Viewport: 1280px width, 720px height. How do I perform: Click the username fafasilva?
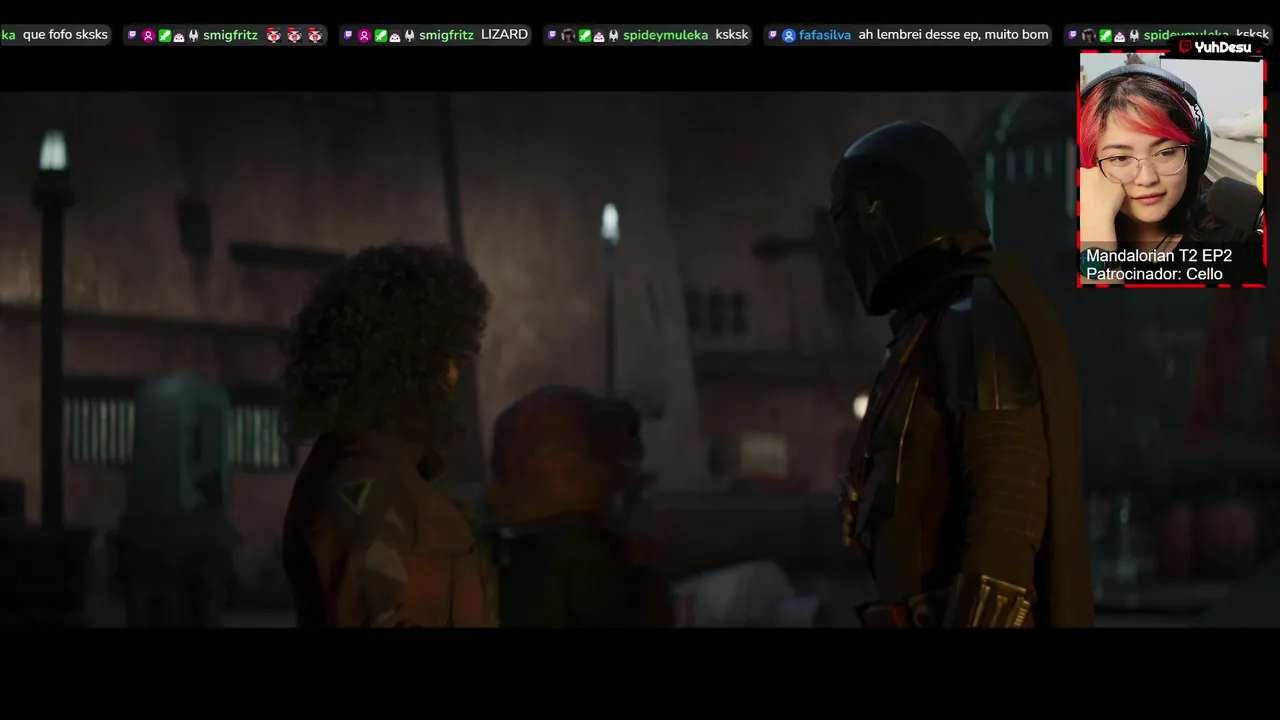[x=825, y=35]
